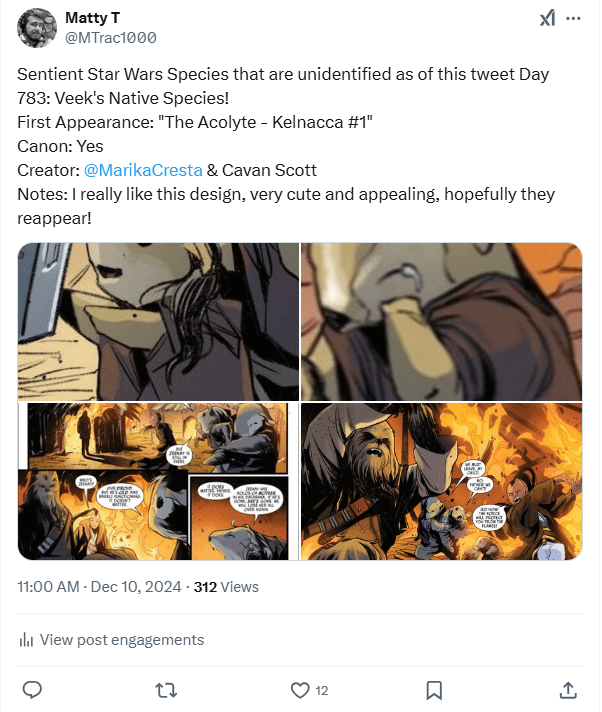
Task: Click the @MTrac1000 handle
Action: pos(110,38)
